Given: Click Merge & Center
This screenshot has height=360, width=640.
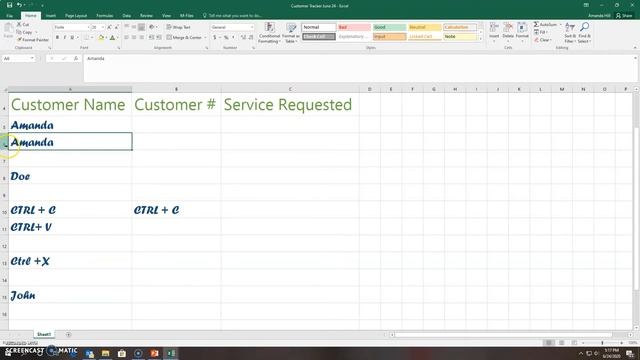Looking at the screenshot, I should (184, 37).
